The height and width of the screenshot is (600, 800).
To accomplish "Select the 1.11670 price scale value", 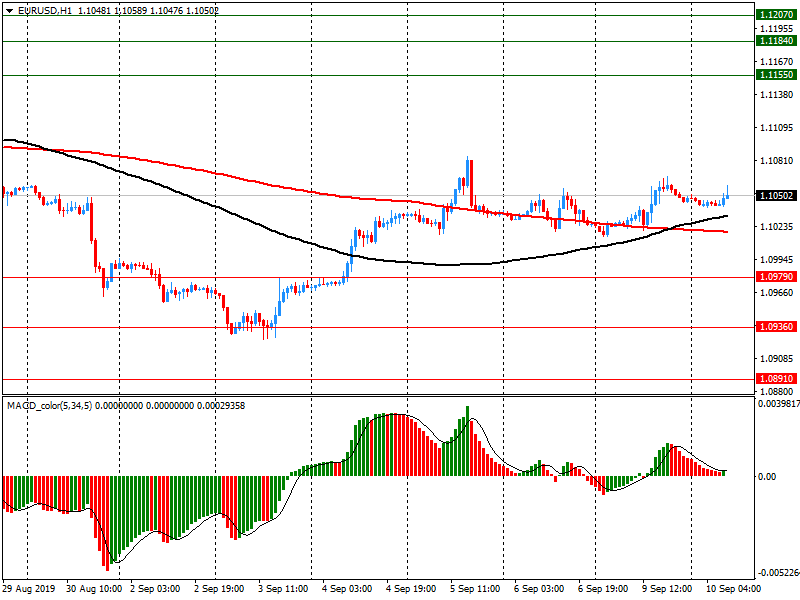I will click(x=777, y=62).
